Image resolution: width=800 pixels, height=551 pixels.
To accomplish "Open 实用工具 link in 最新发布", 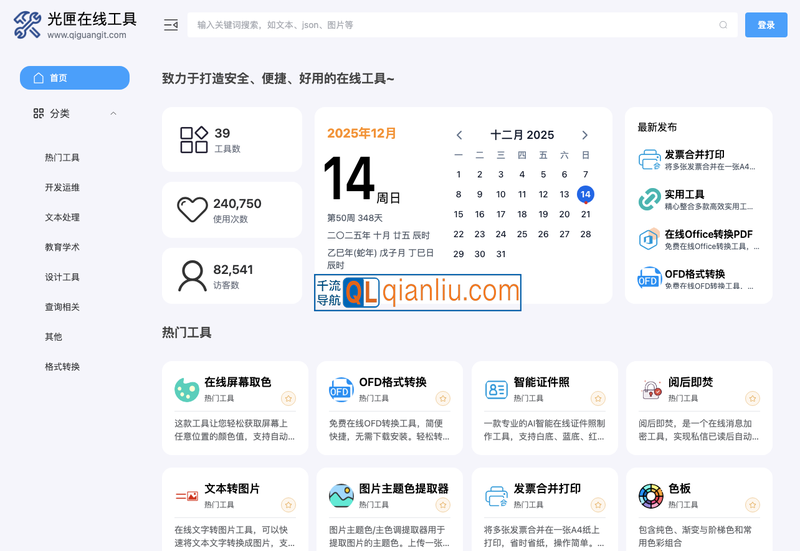I will point(684,194).
